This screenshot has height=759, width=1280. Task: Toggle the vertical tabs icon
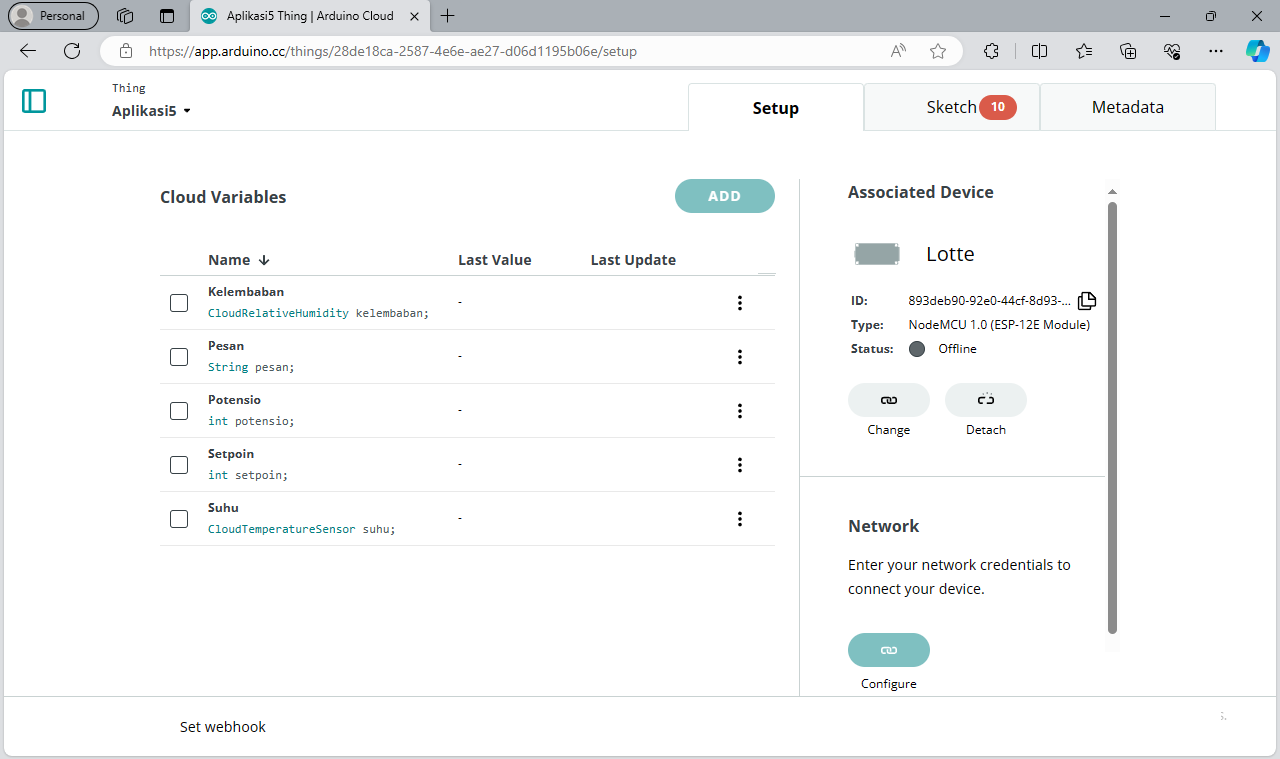tap(167, 16)
